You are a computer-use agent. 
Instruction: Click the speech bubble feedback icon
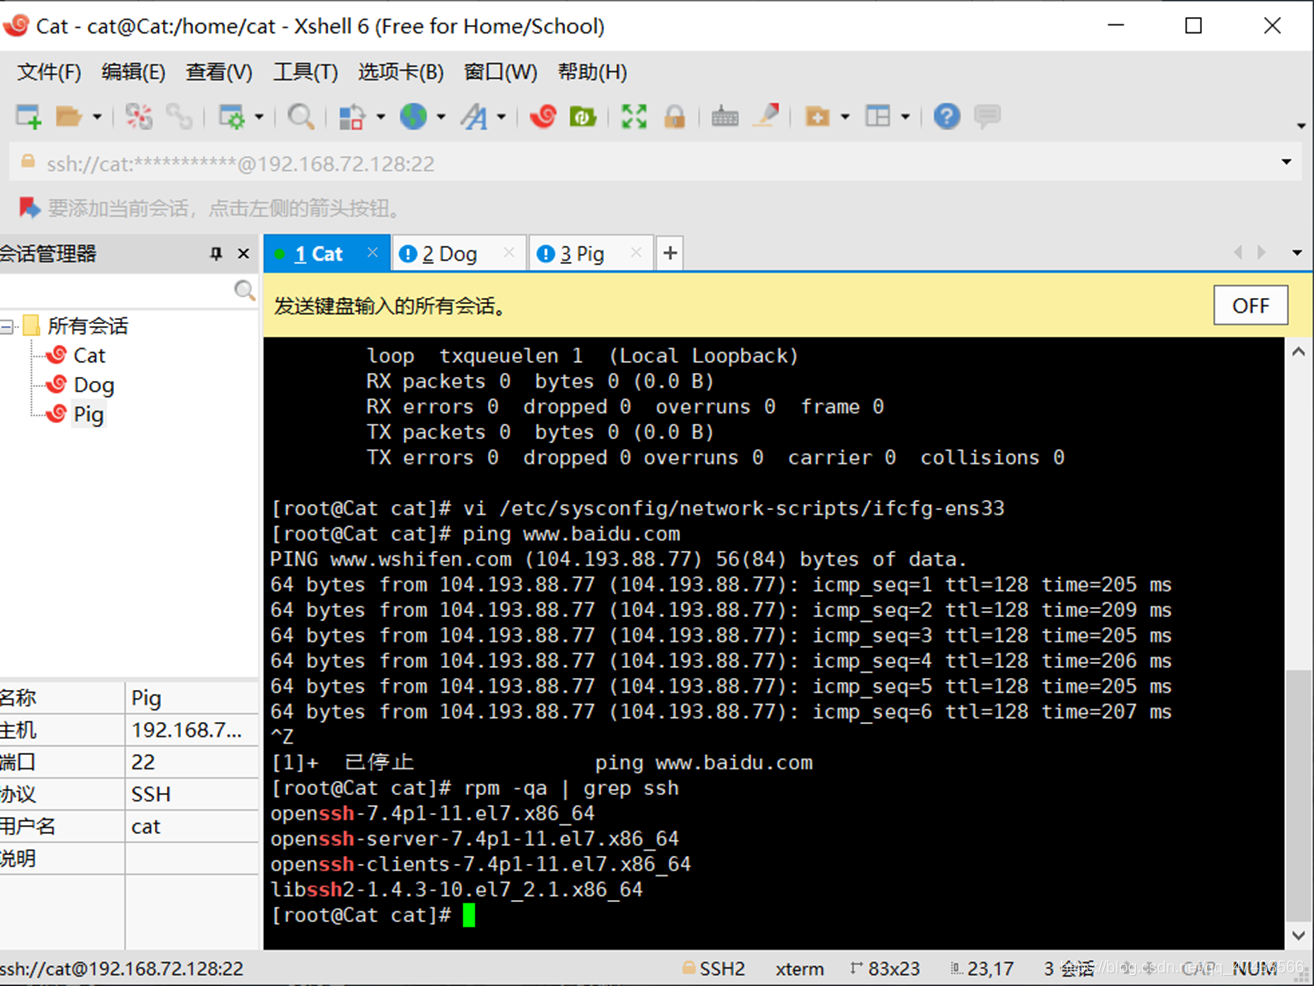click(987, 117)
